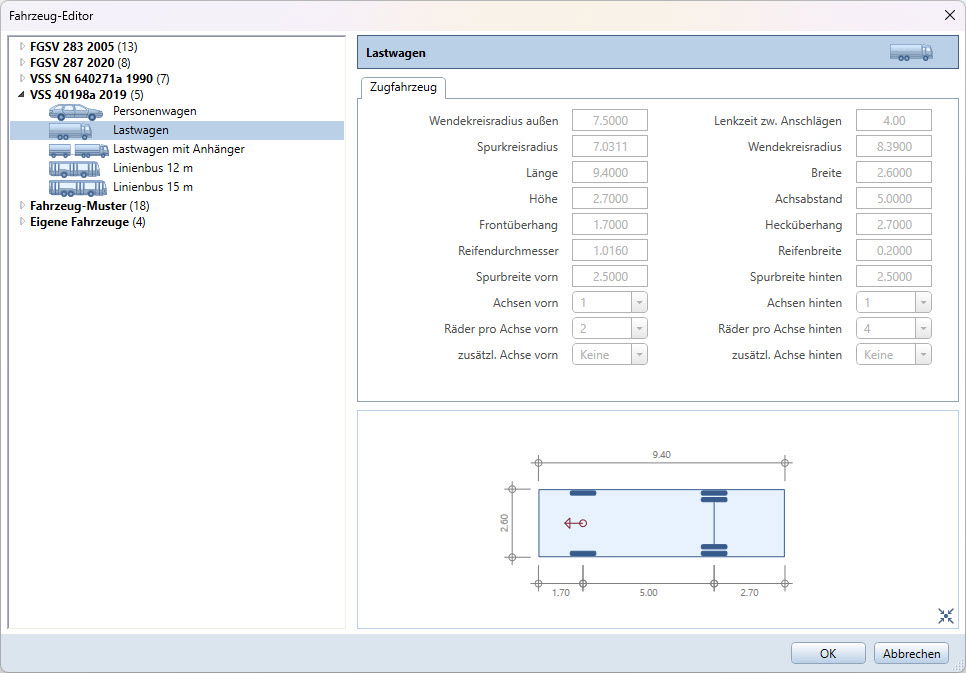Click the Wendekreisradius außen field
This screenshot has height=673, width=966.
pyautogui.click(x=610, y=120)
